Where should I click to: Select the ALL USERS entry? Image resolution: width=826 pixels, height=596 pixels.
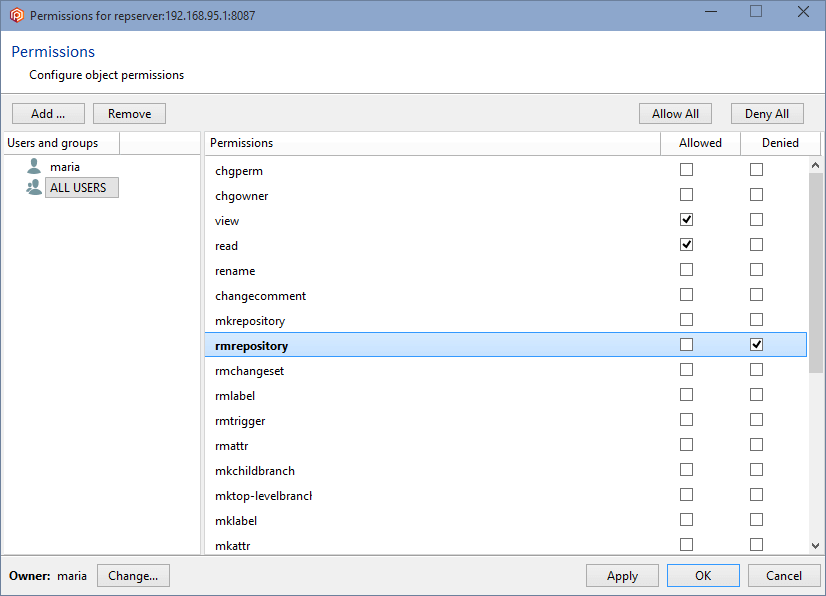click(x=82, y=188)
